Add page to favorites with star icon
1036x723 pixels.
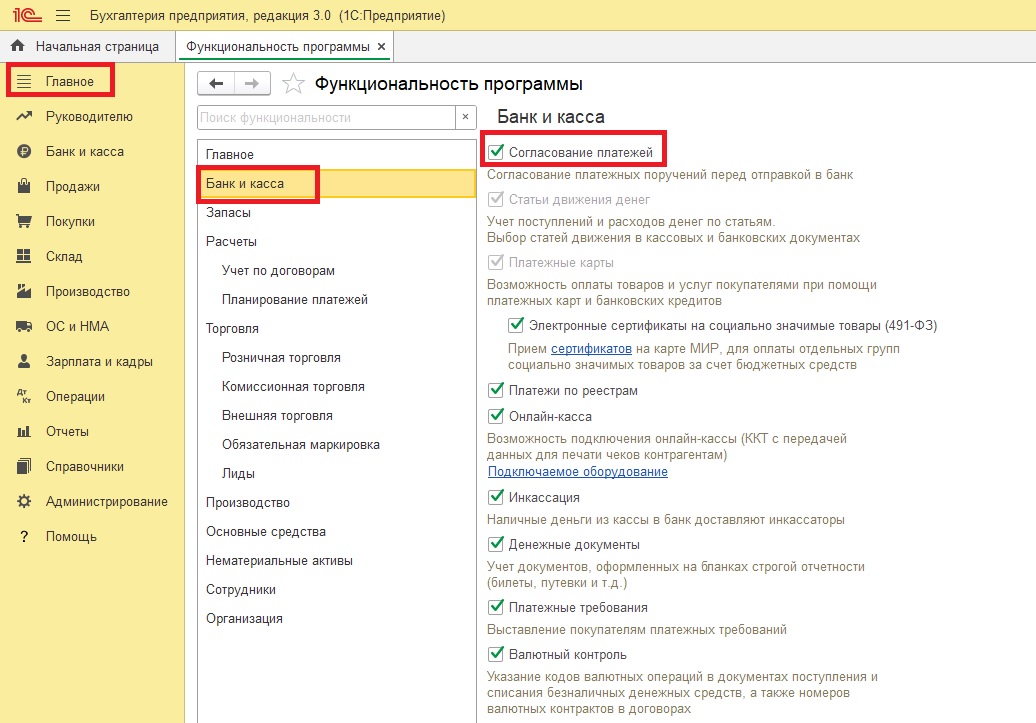pyautogui.click(x=293, y=84)
